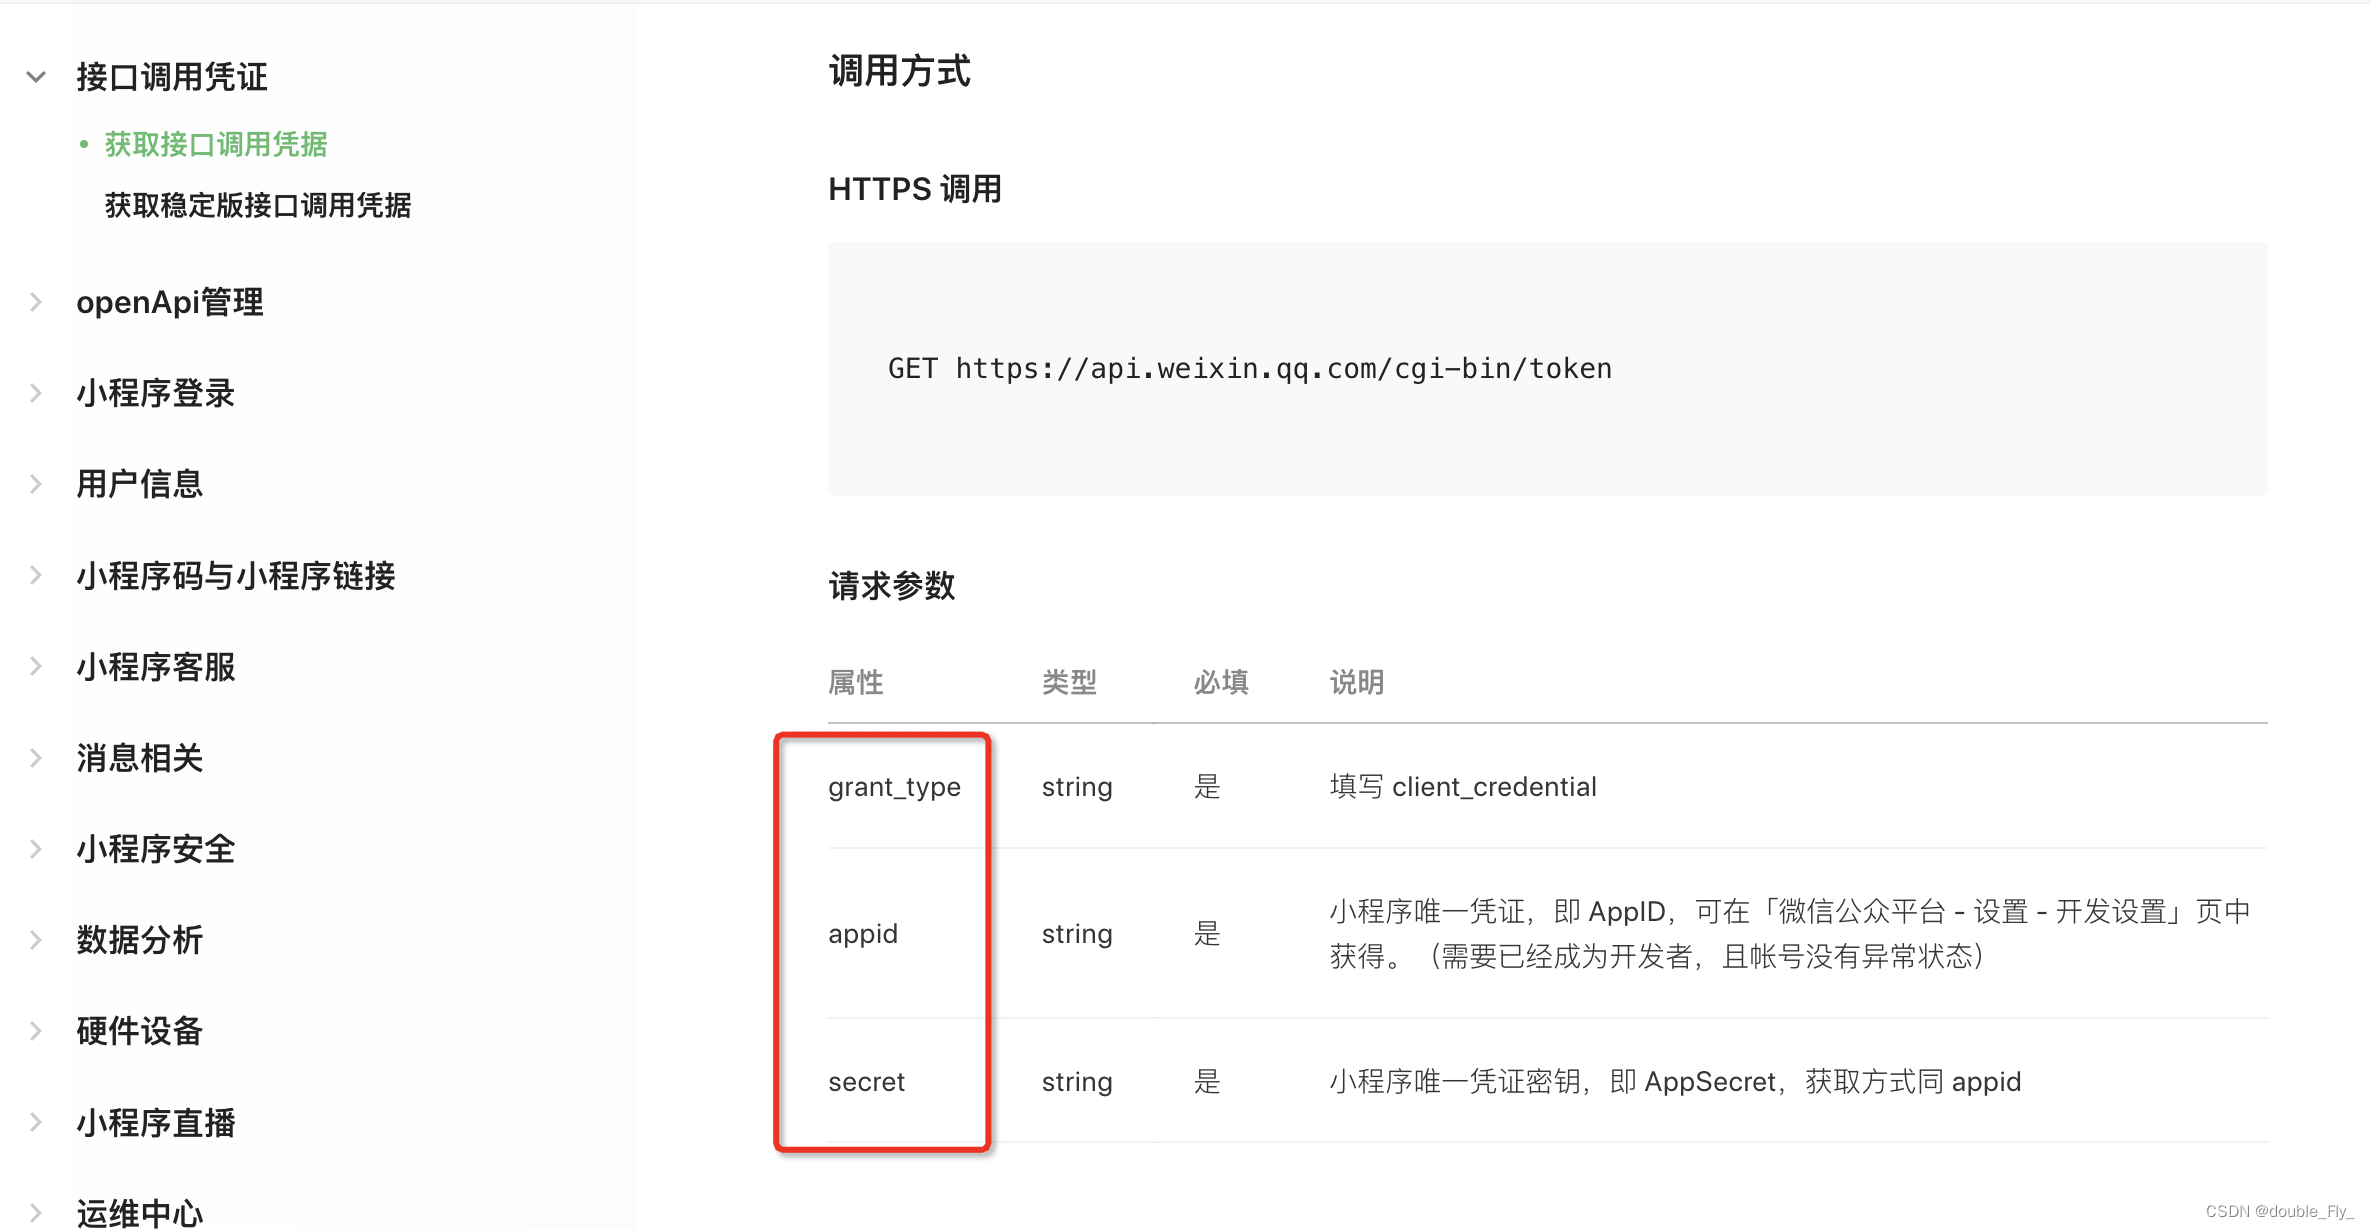
Task: Click the HTTPS 调用 heading
Action: [x=915, y=189]
